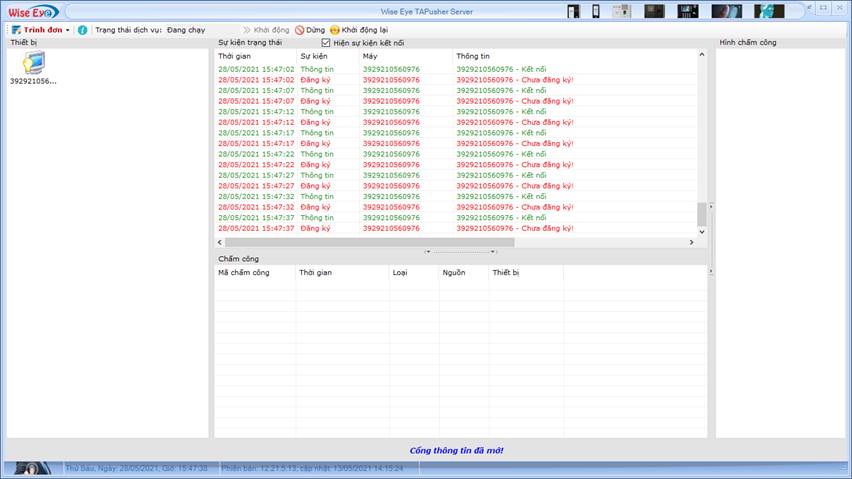Click Mã chấm công column header
The height and width of the screenshot is (479, 852).
[x=244, y=272]
